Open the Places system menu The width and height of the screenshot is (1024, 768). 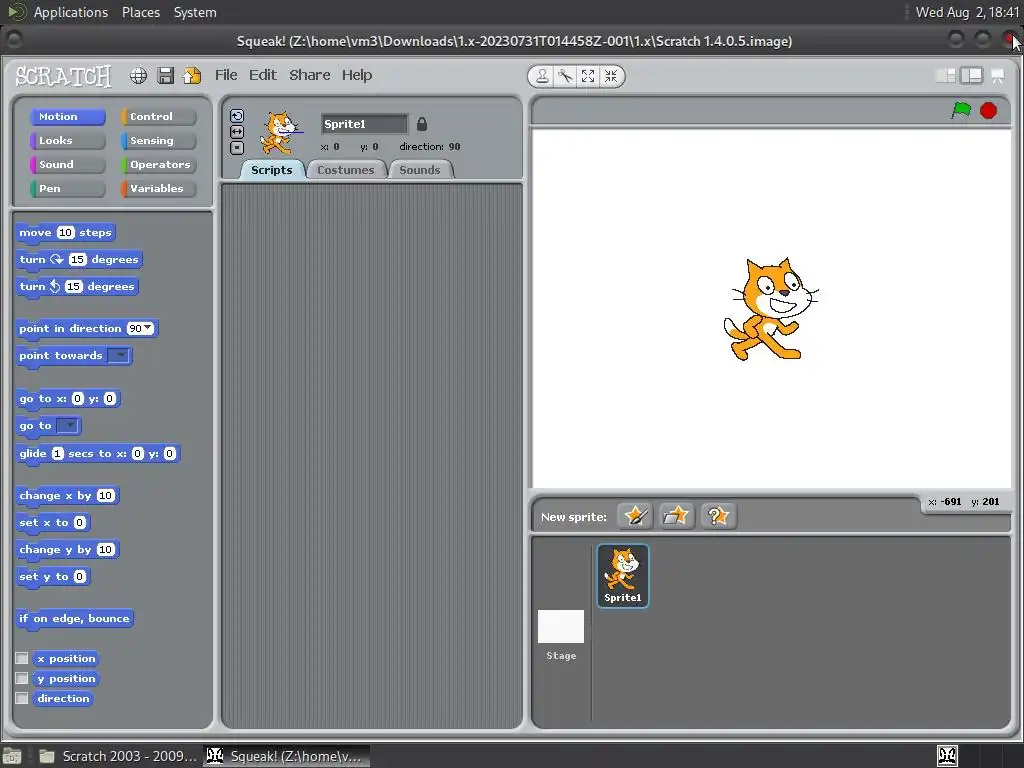pyautogui.click(x=141, y=12)
